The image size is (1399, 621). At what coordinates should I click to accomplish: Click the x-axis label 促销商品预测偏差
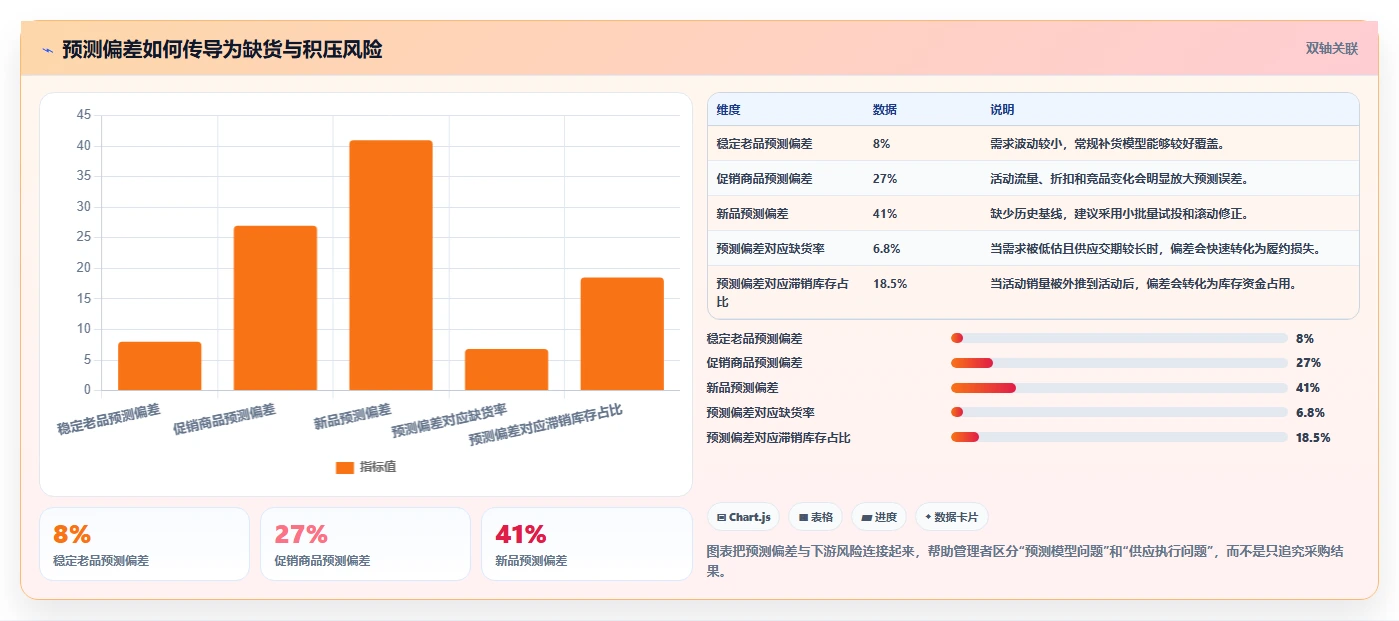coord(224,419)
